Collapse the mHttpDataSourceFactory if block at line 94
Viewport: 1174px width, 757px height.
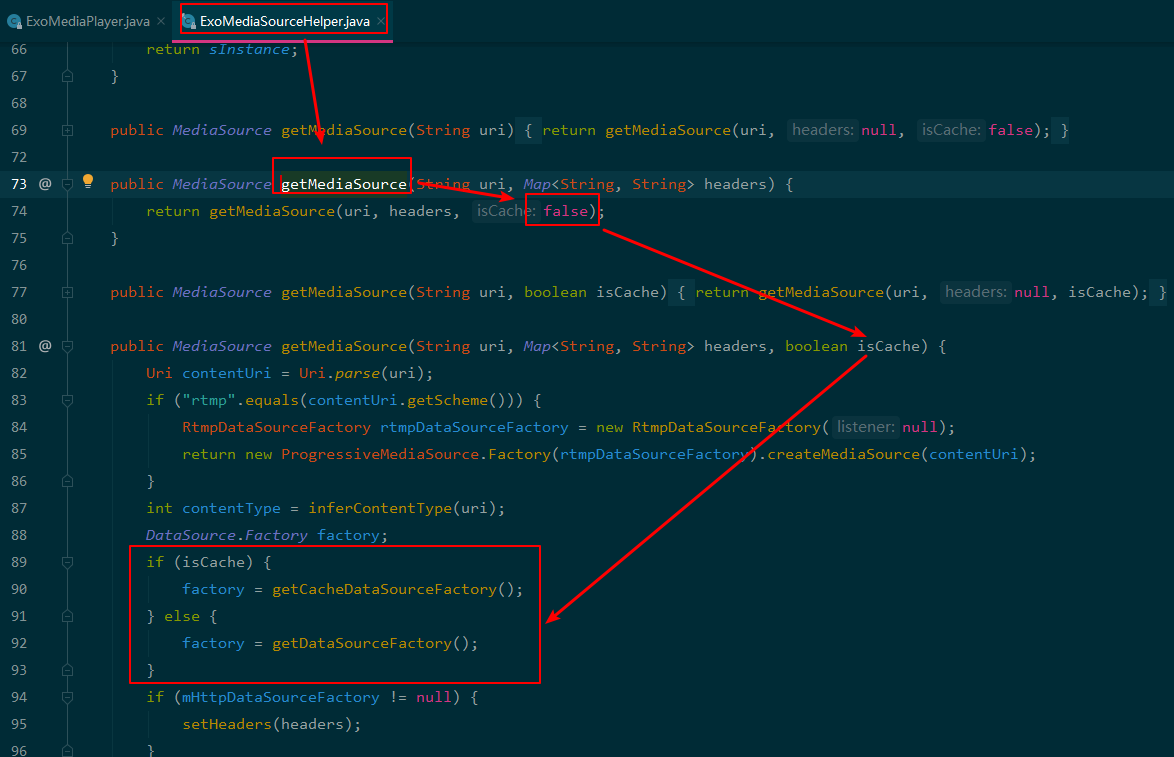[x=67, y=697]
